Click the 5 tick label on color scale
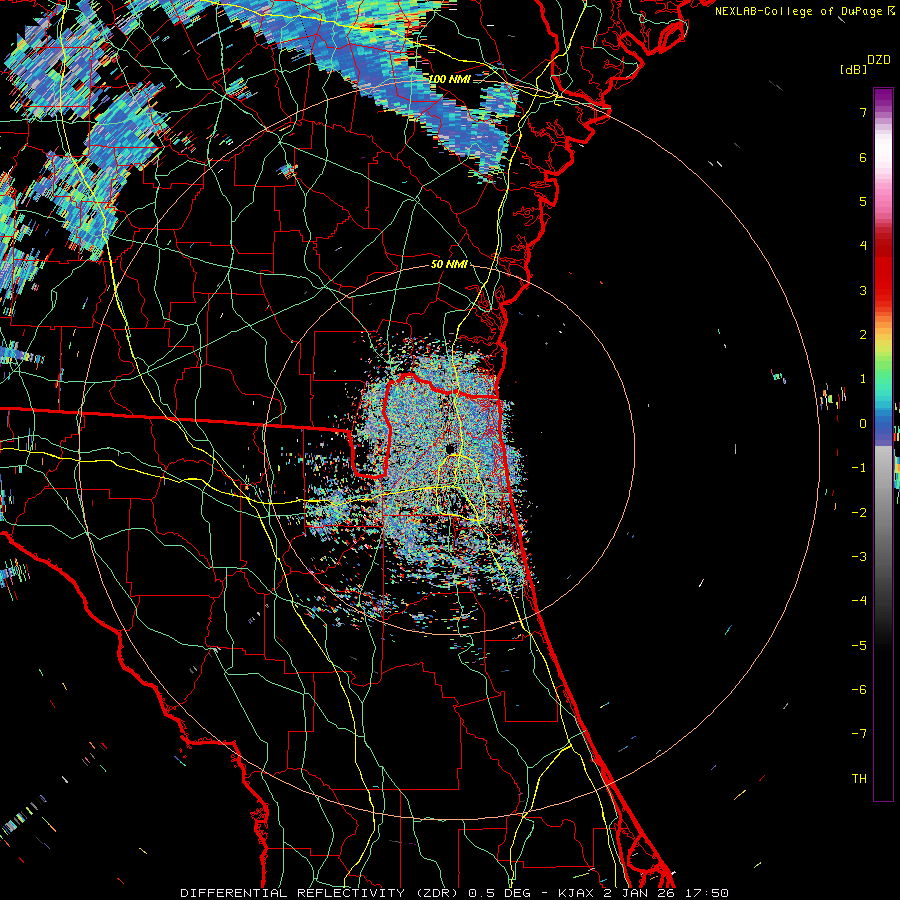The image size is (900, 900). coord(863,201)
